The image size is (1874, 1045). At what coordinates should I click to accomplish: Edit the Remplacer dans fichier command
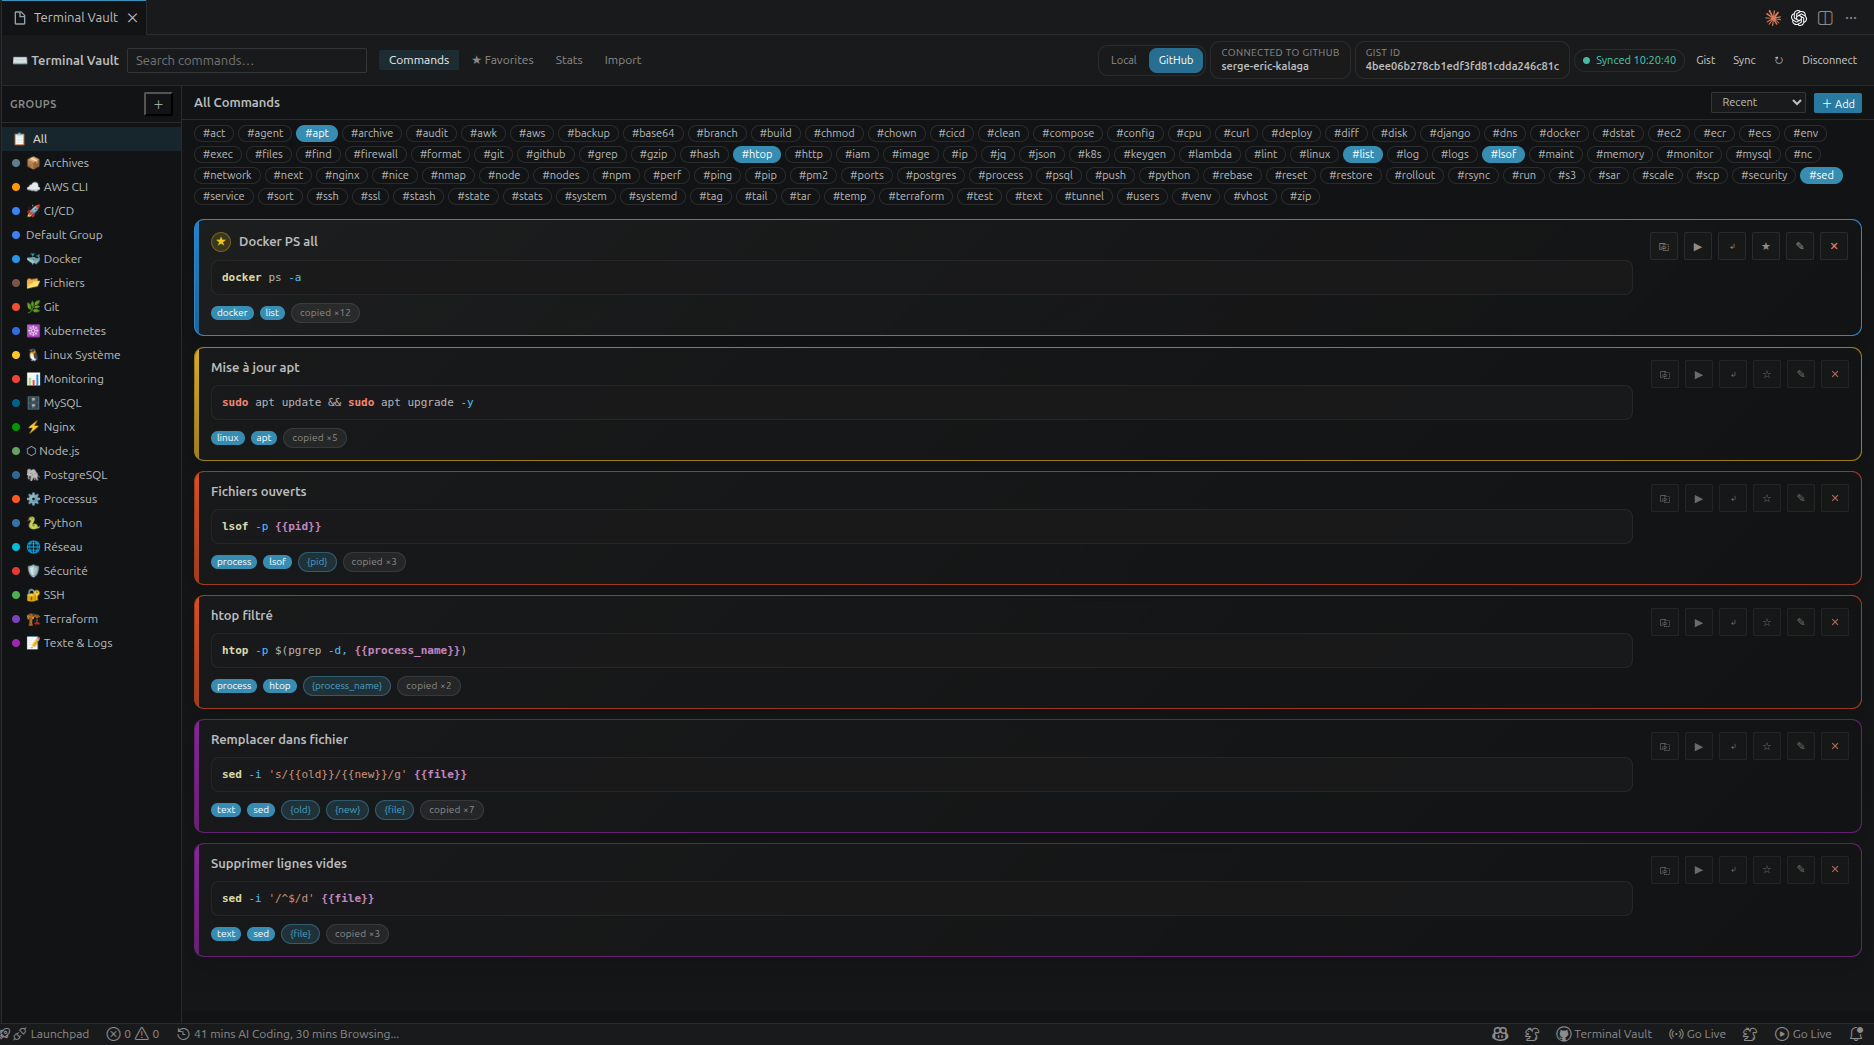pyautogui.click(x=1801, y=746)
